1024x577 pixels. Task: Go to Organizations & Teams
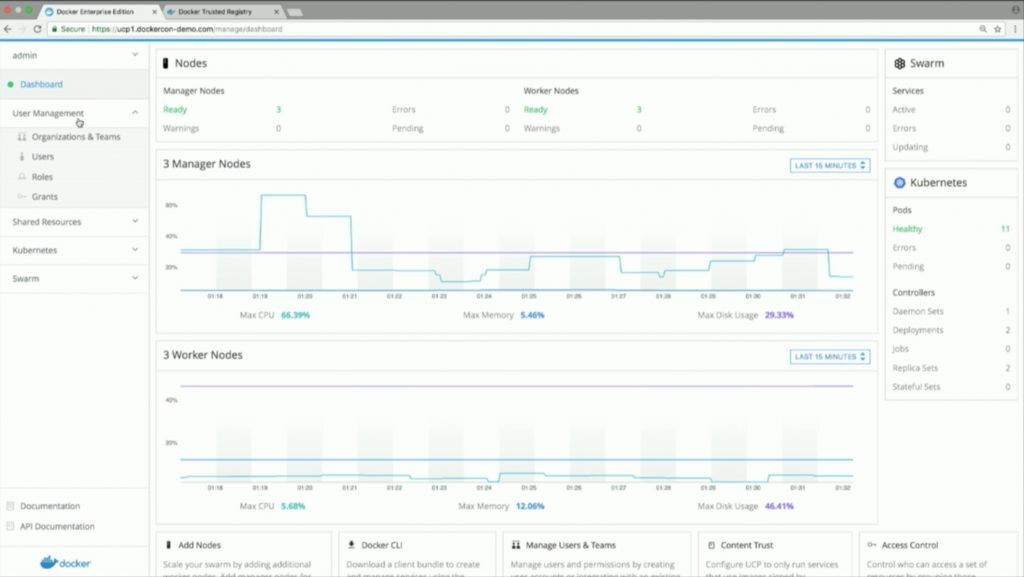[x=76, y=137]
